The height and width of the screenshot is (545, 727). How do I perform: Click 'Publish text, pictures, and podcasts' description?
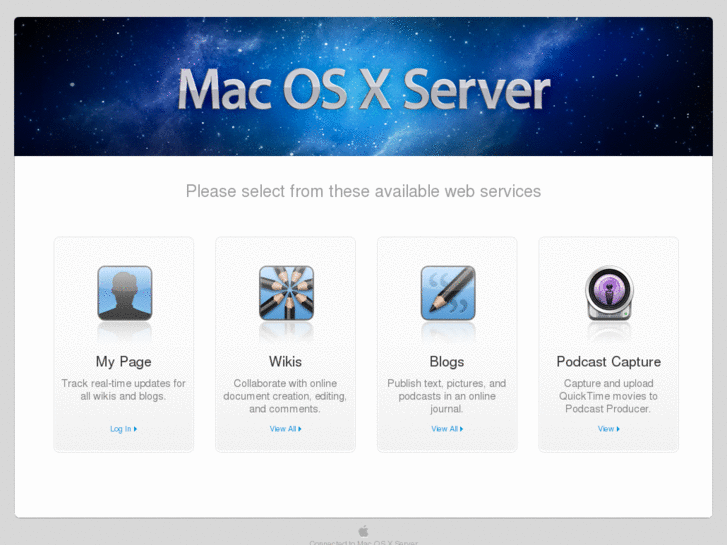click(446, 396)
